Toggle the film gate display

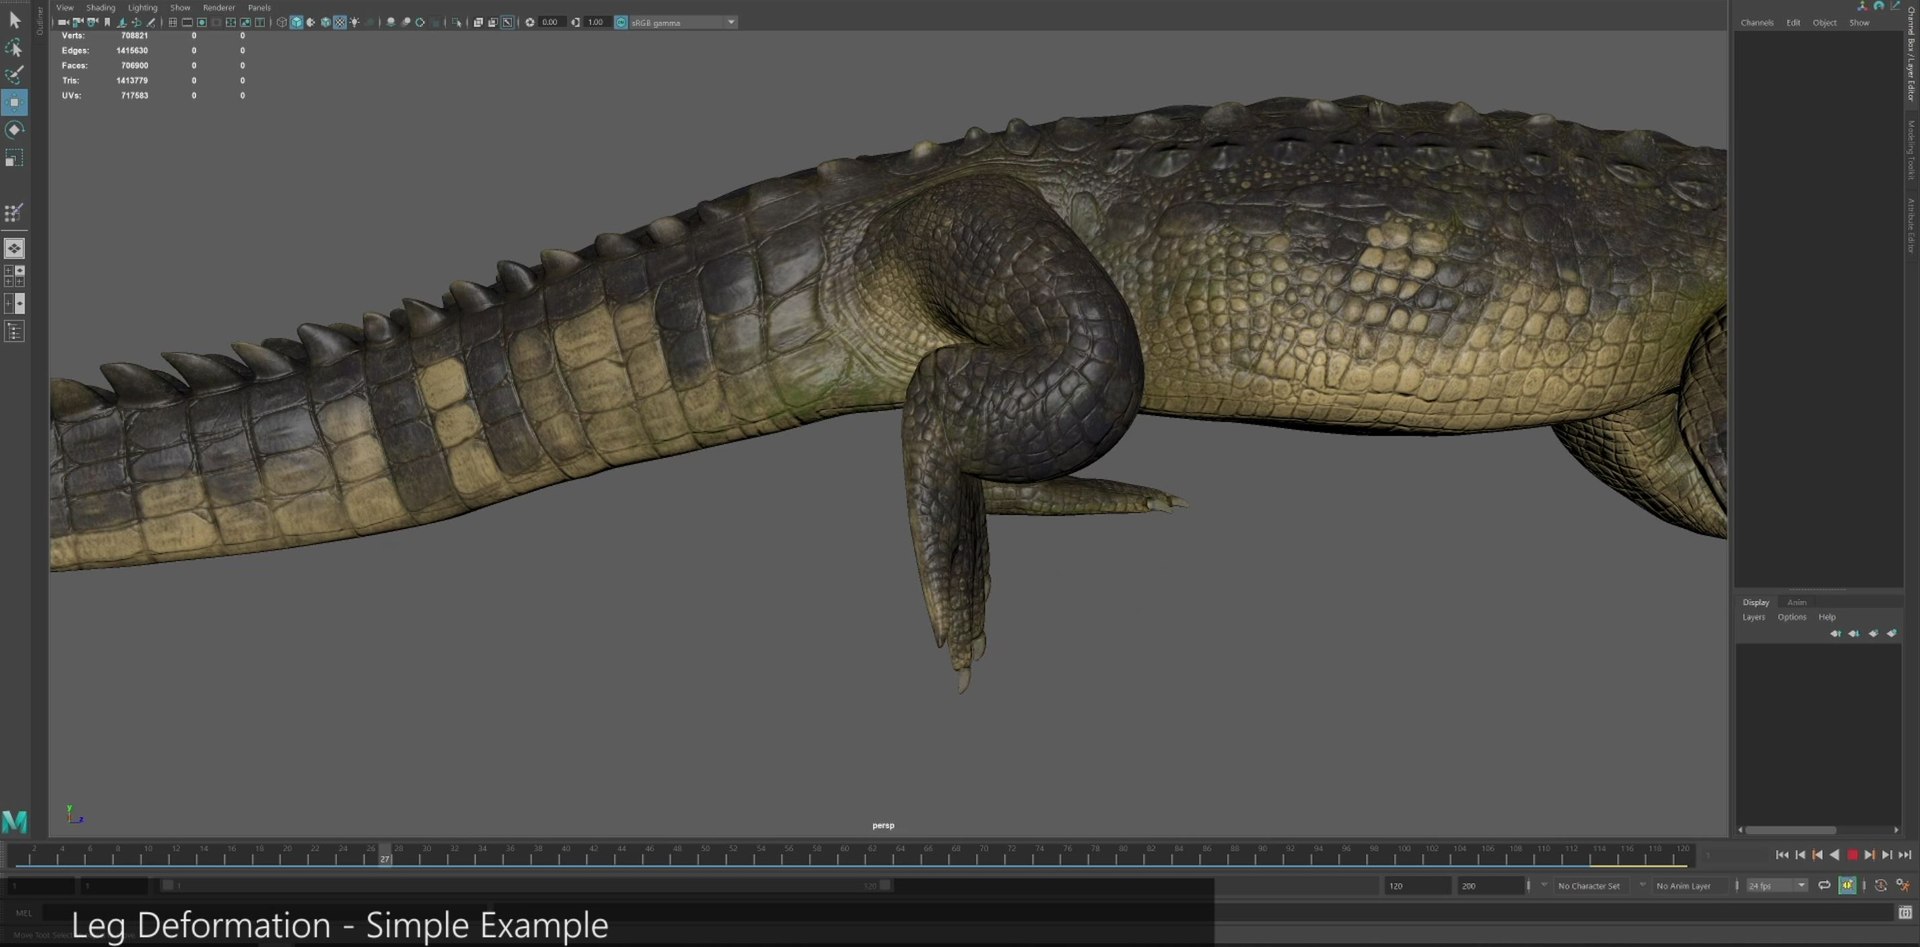tap(187, 22)
